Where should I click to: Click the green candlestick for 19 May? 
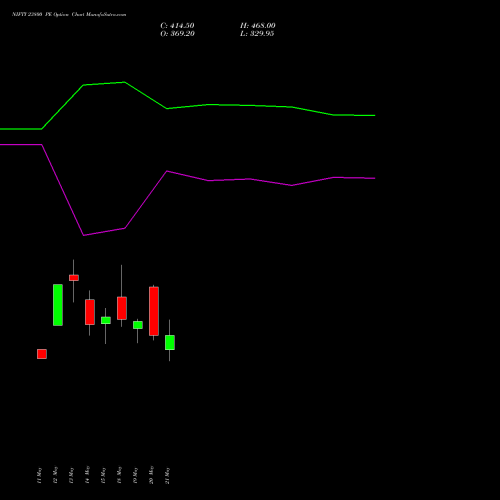pos(138,325)
